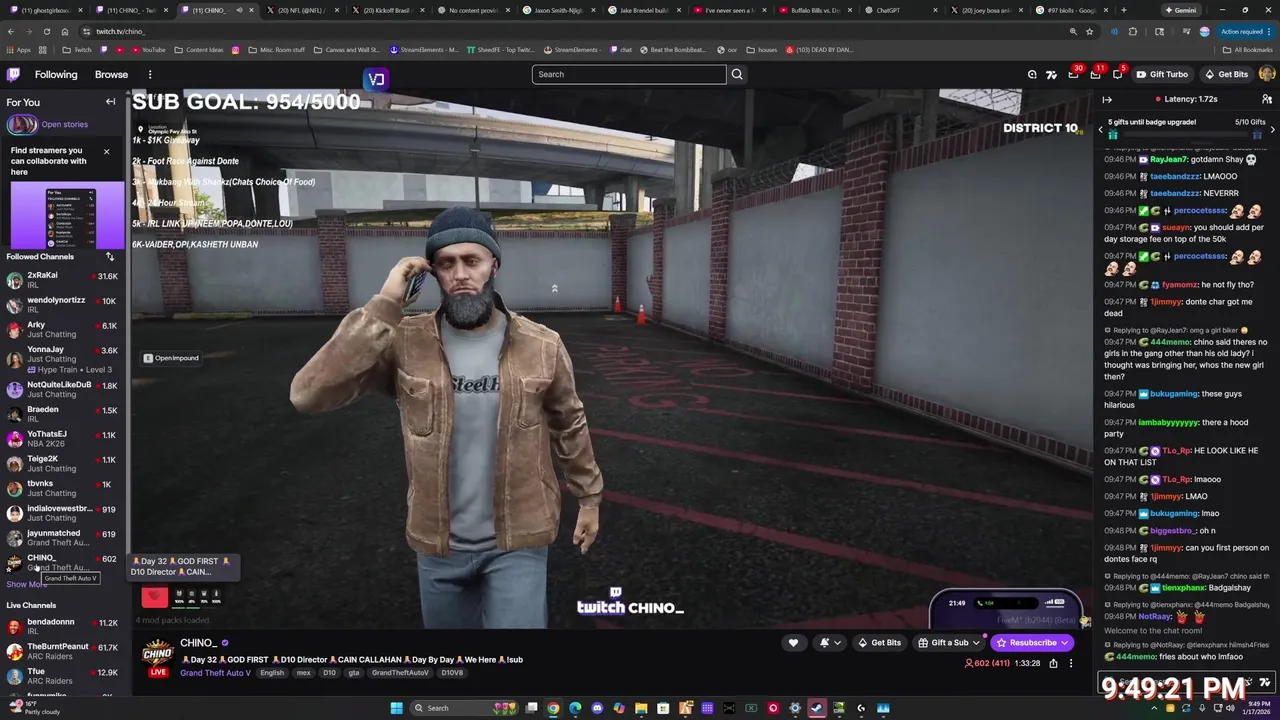Open a new browser tab

pyautogui.click(x=1123, y=10)
